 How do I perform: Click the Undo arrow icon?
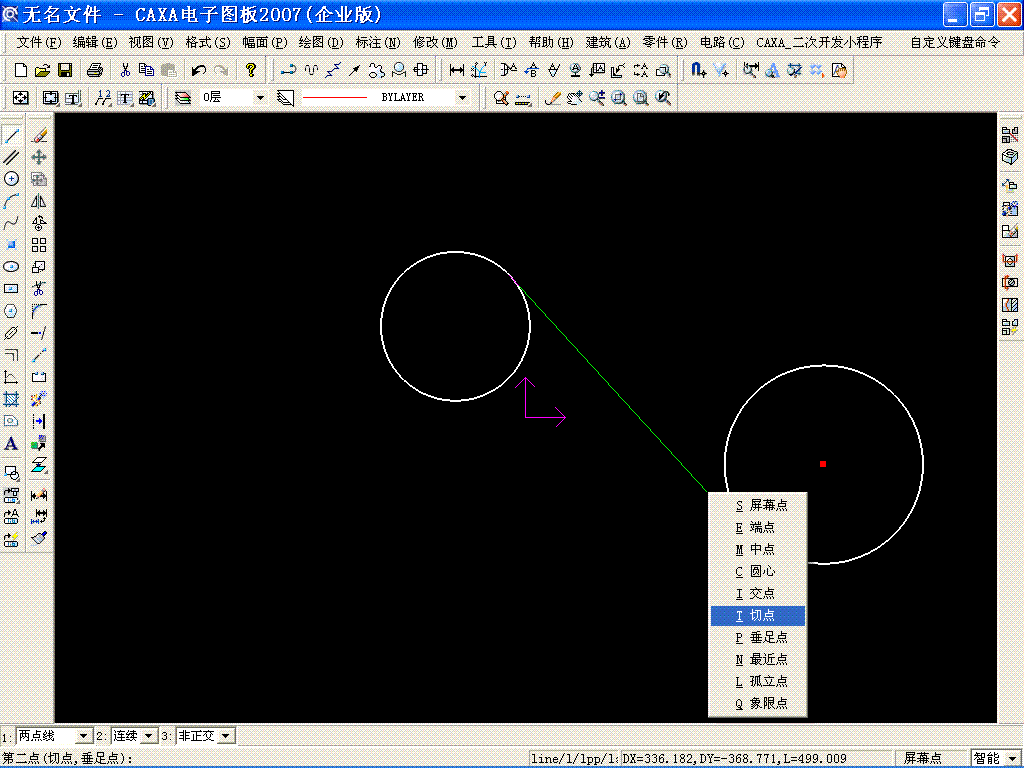(x=199, y=70)
